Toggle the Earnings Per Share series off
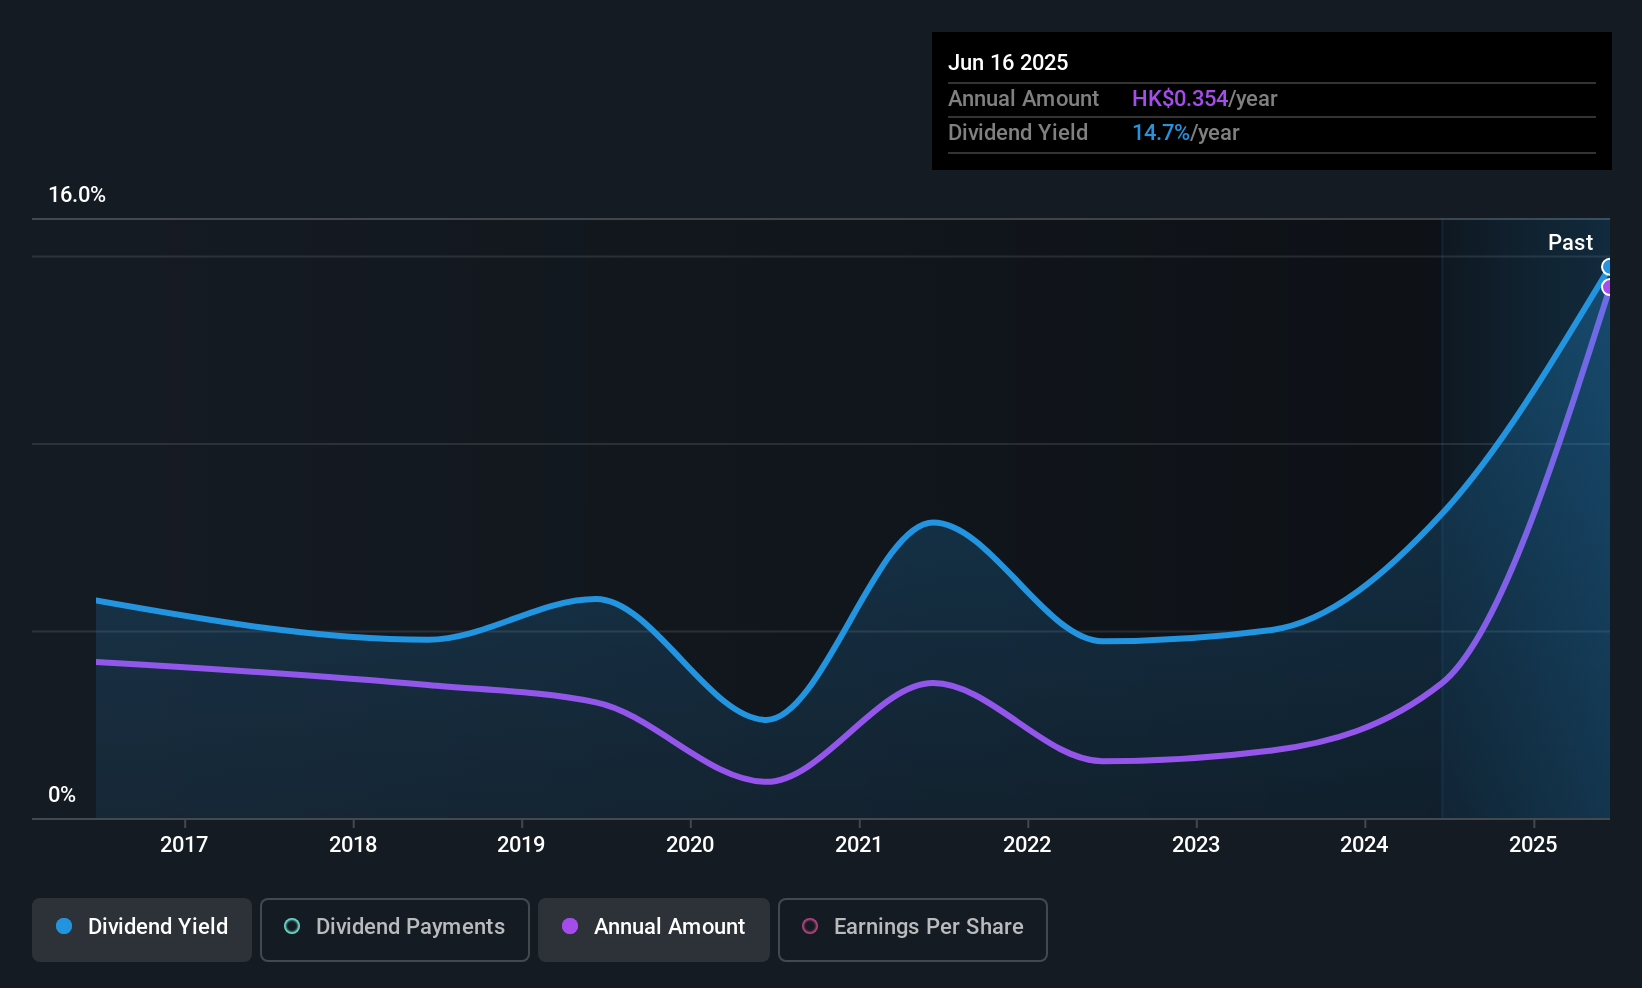The image size is (1642, 988). [911, 927]
